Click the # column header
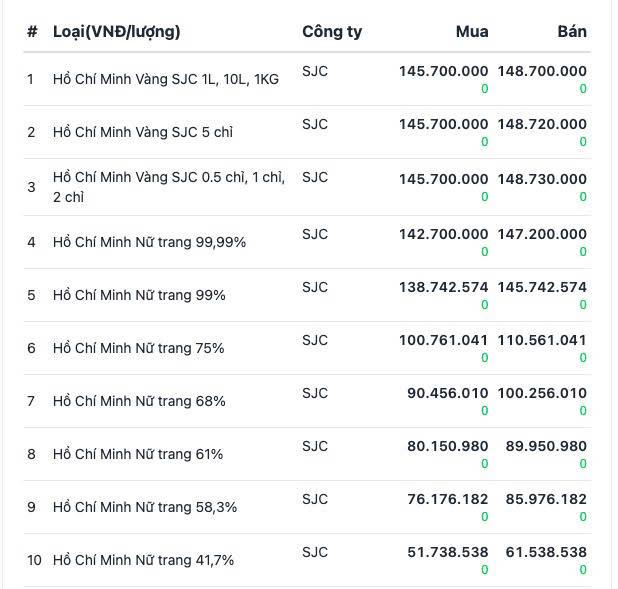The image size is (618, 589). (32, 32)
